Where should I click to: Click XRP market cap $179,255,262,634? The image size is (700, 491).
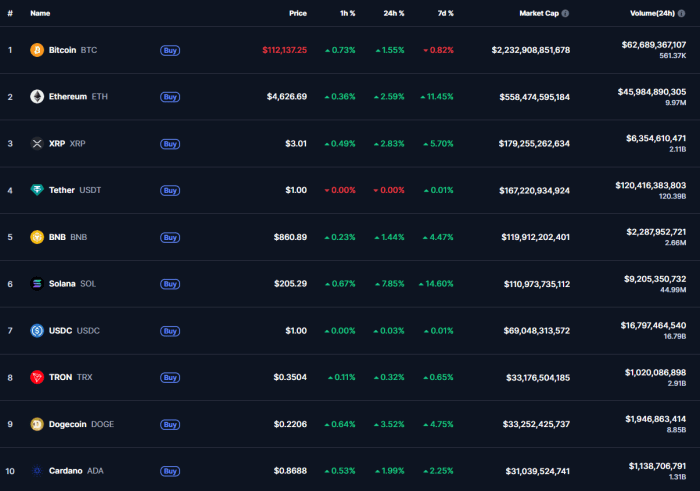click(x=534, y=143)
